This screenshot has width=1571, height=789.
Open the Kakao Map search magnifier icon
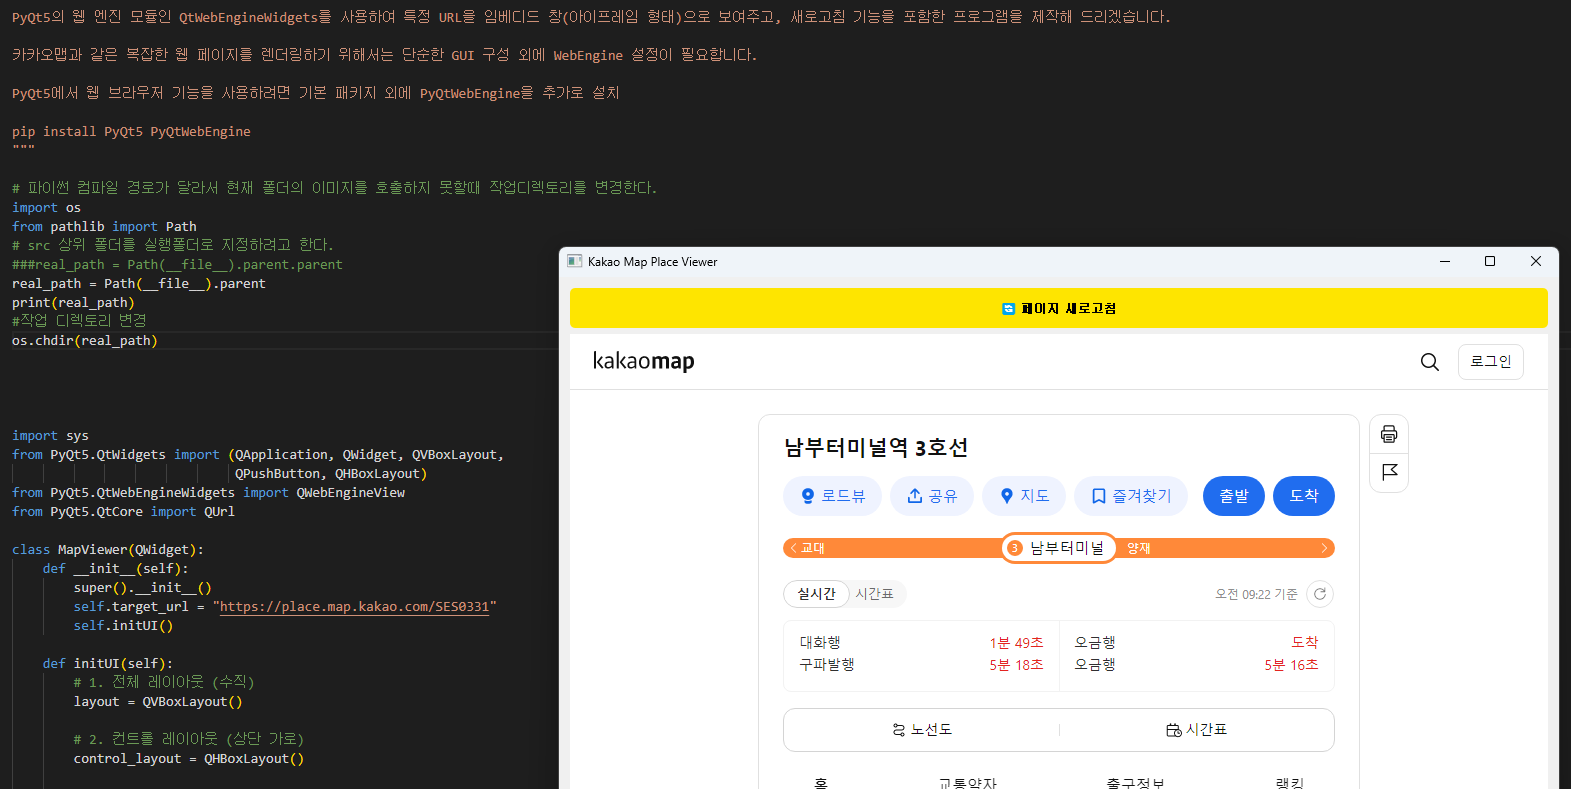pyautogui.click(x=1430, y=362)
